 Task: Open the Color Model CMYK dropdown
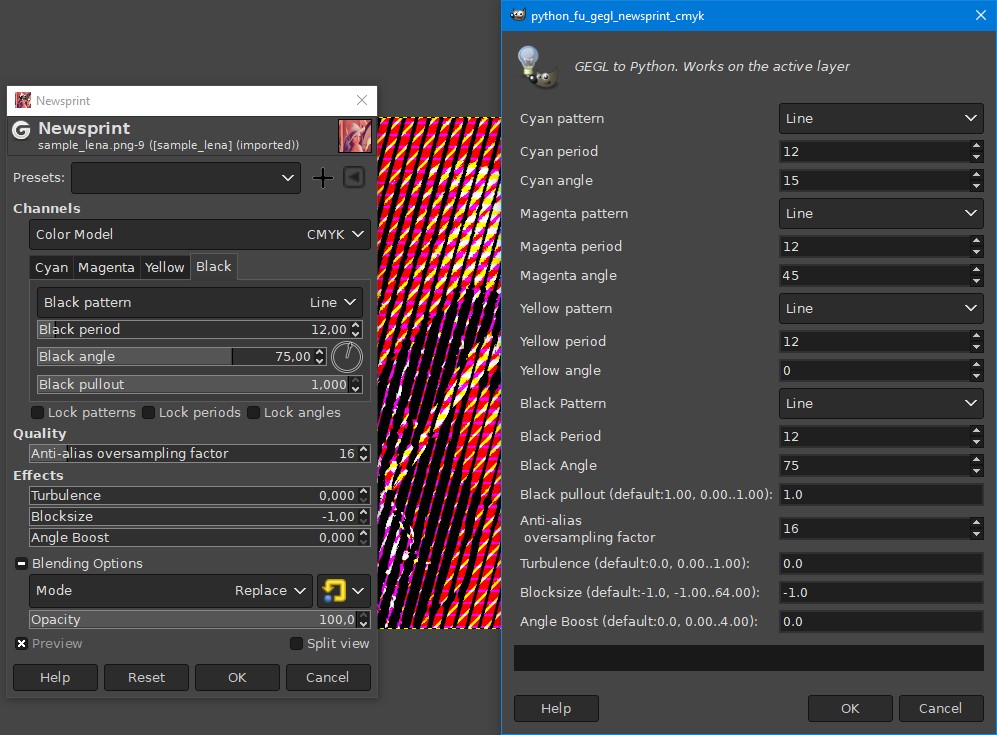pos(200,235)
